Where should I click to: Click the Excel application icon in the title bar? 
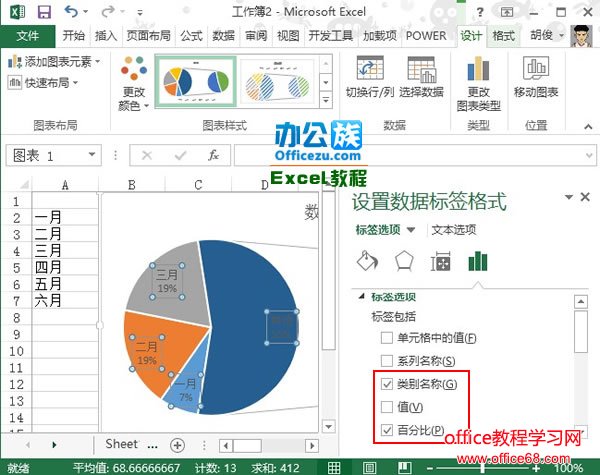[18, 12]
